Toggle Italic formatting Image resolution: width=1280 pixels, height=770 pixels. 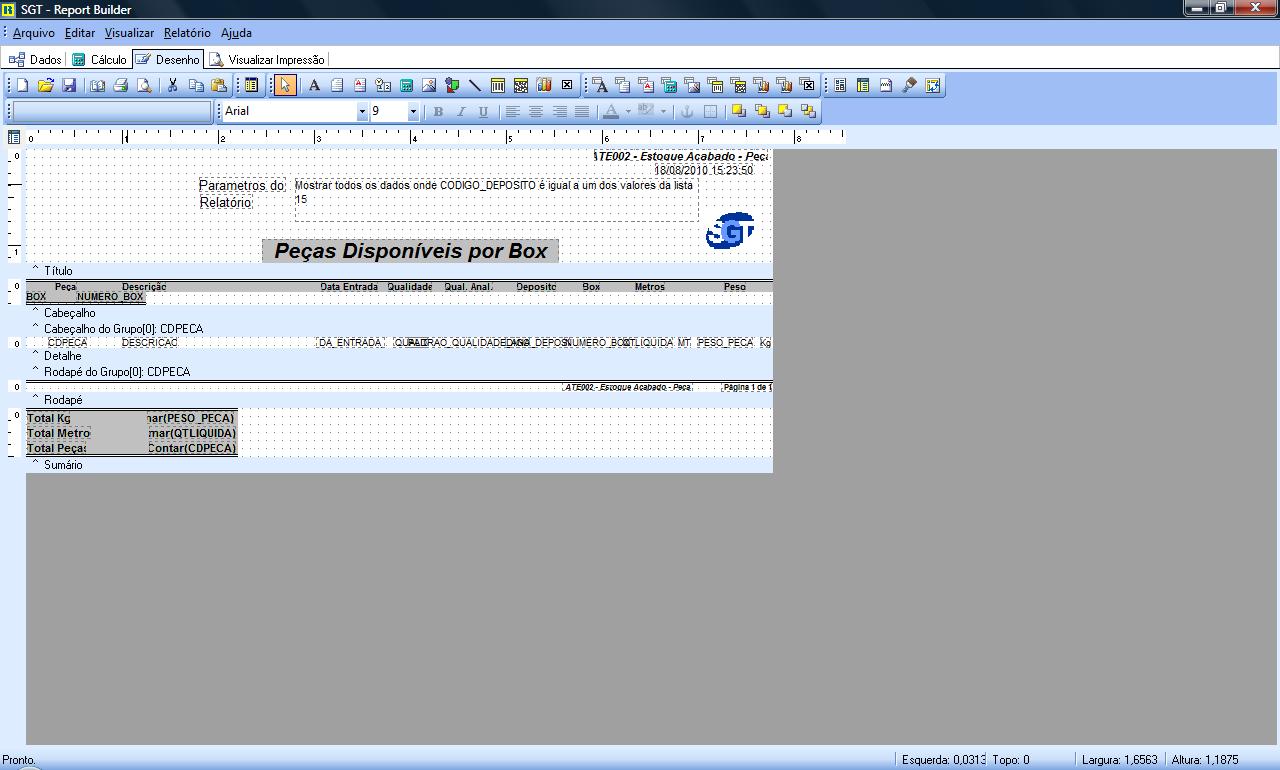(x=461, y=112)
